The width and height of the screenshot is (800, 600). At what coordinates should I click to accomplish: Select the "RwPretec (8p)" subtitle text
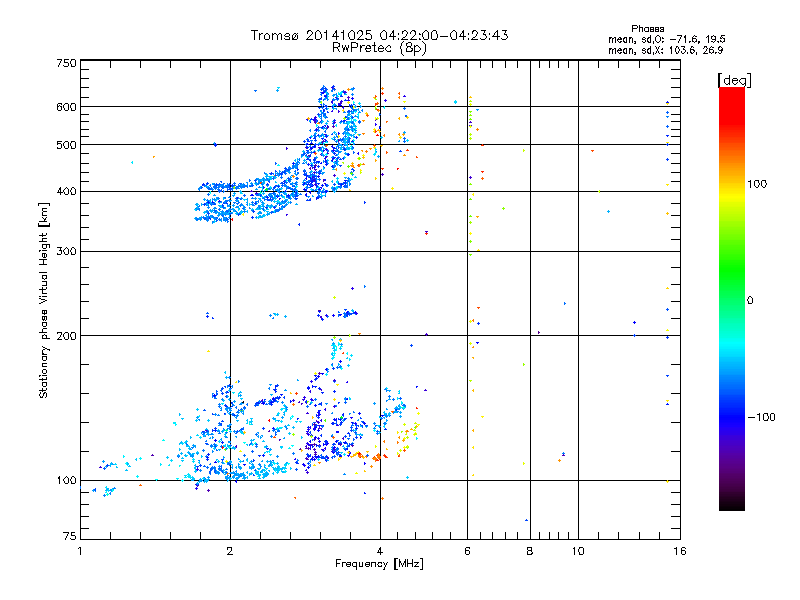(x=379, y=48)
